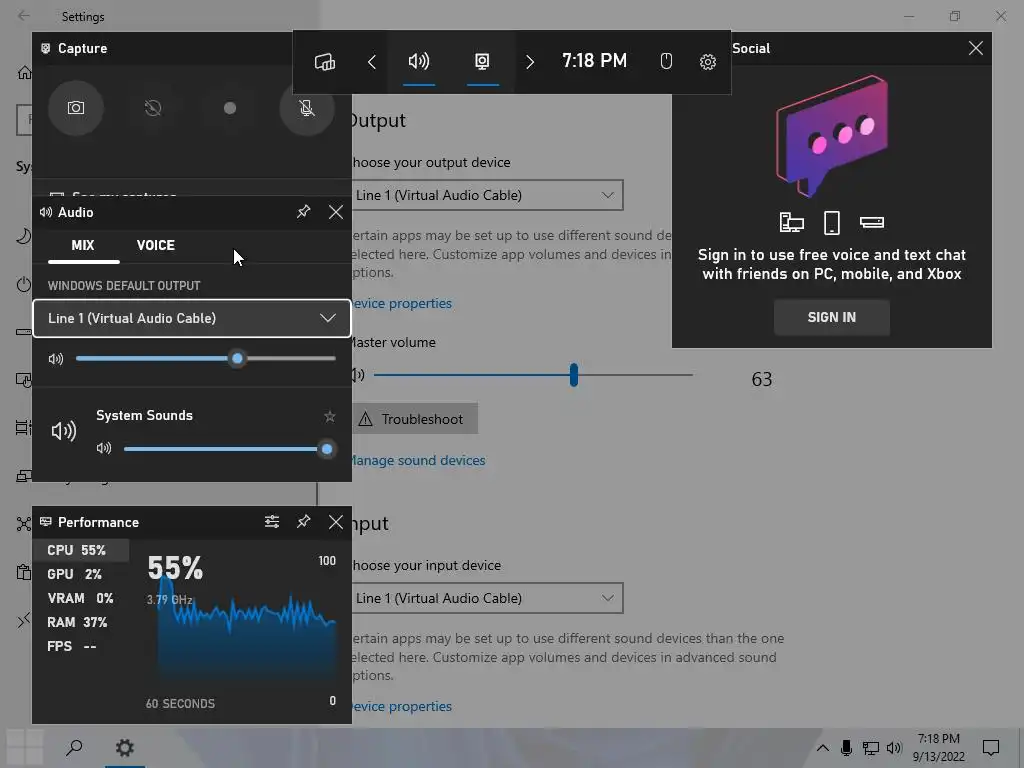Click the network tray icon
Viewport: 1024px width, 768px height.
871,748
